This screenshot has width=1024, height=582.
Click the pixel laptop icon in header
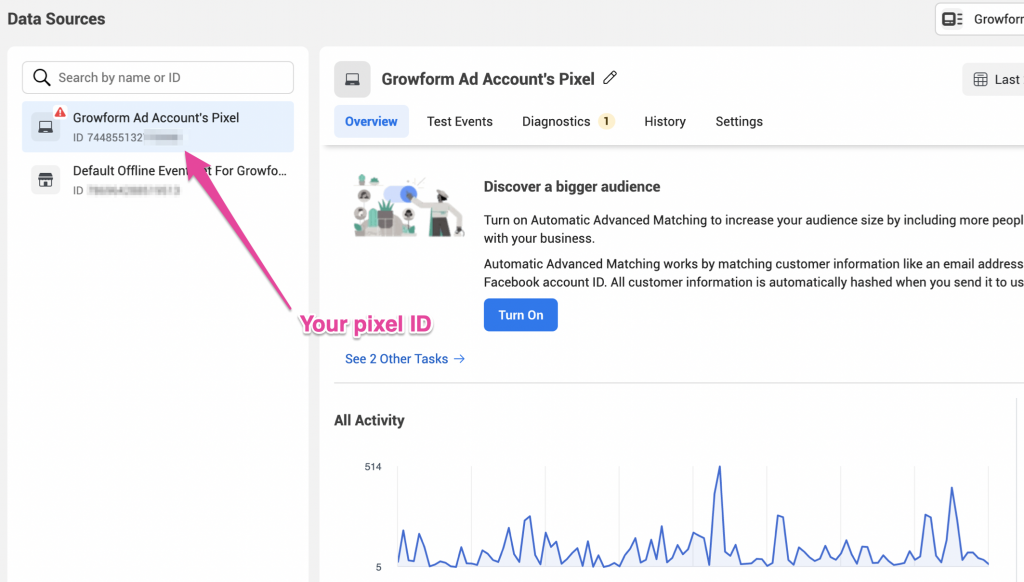tap(353, 79)
